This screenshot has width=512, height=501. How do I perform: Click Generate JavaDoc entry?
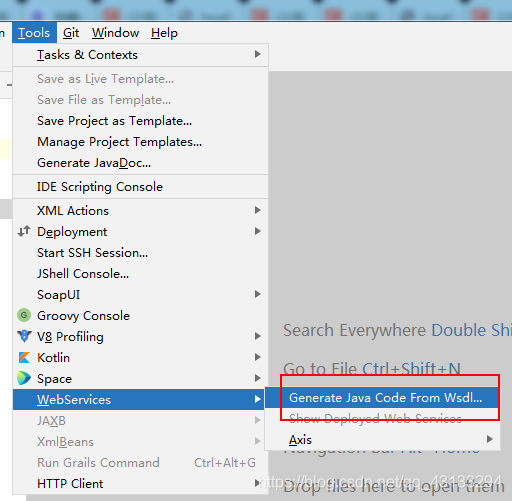(x=140, y=163)
